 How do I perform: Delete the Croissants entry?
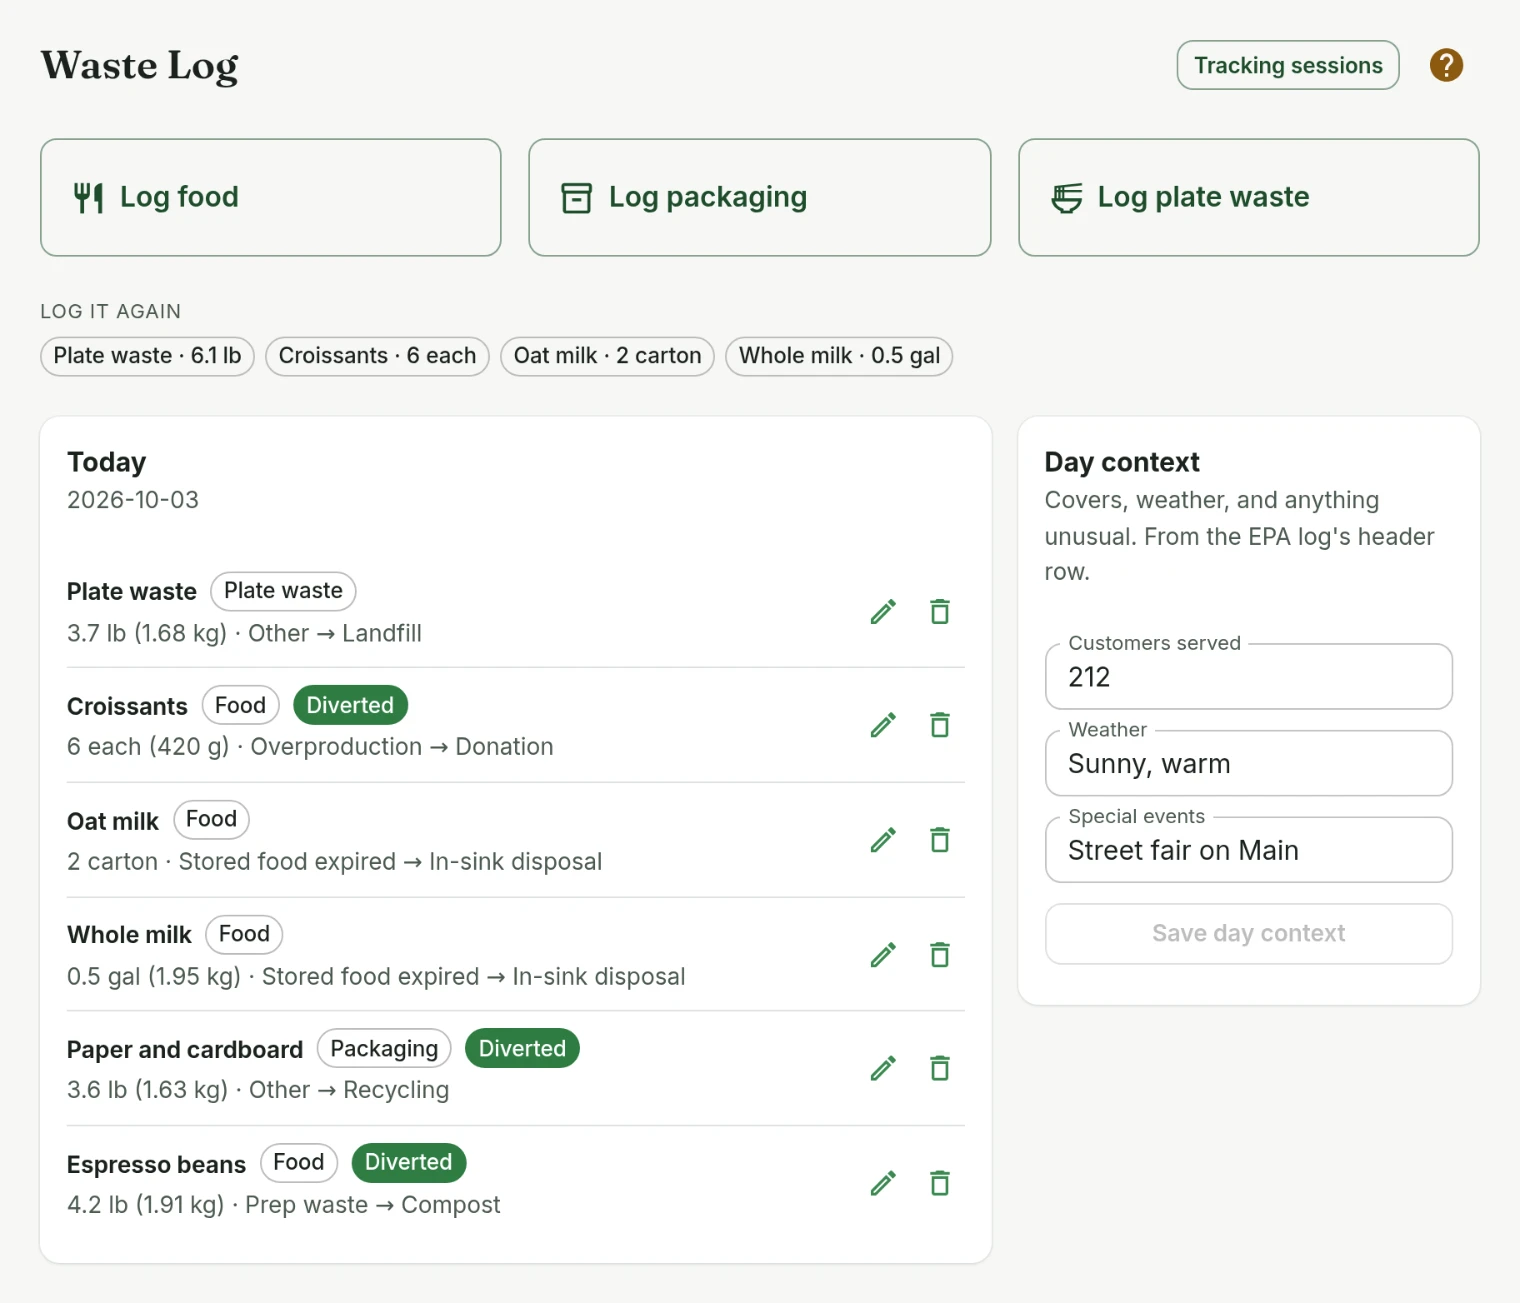click(940, 725)
